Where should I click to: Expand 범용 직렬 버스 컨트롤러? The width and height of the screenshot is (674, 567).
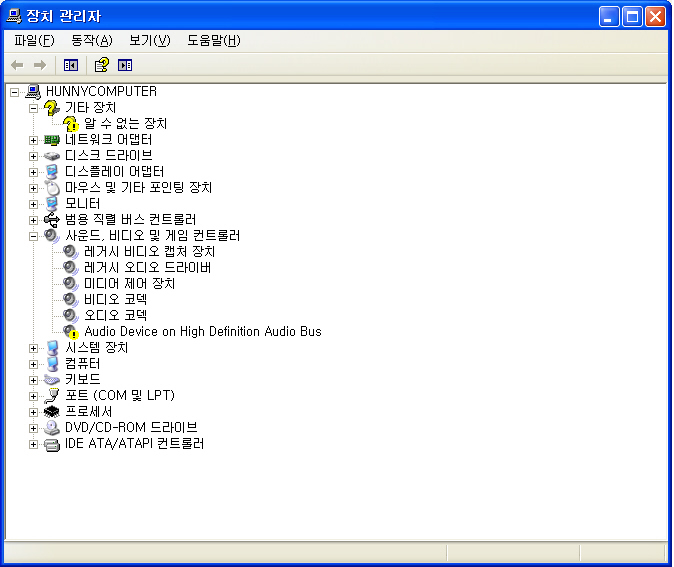tap(33, 221)
